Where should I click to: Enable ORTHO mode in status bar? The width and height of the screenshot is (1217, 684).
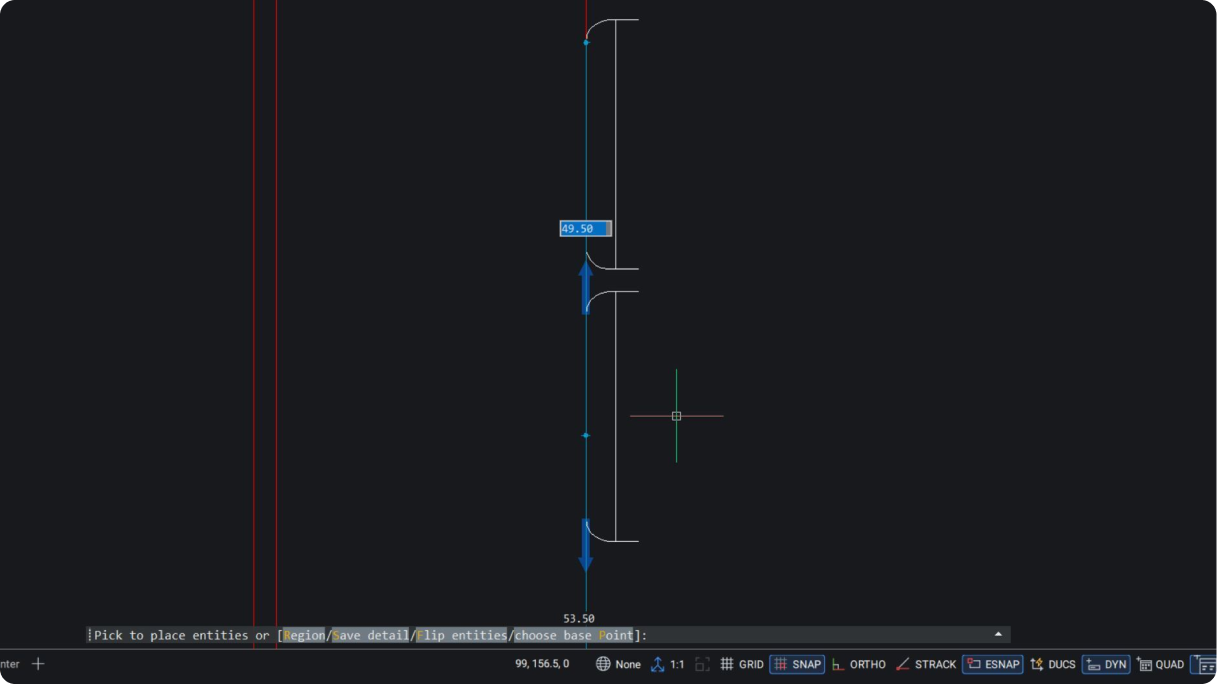pos(859,664)
